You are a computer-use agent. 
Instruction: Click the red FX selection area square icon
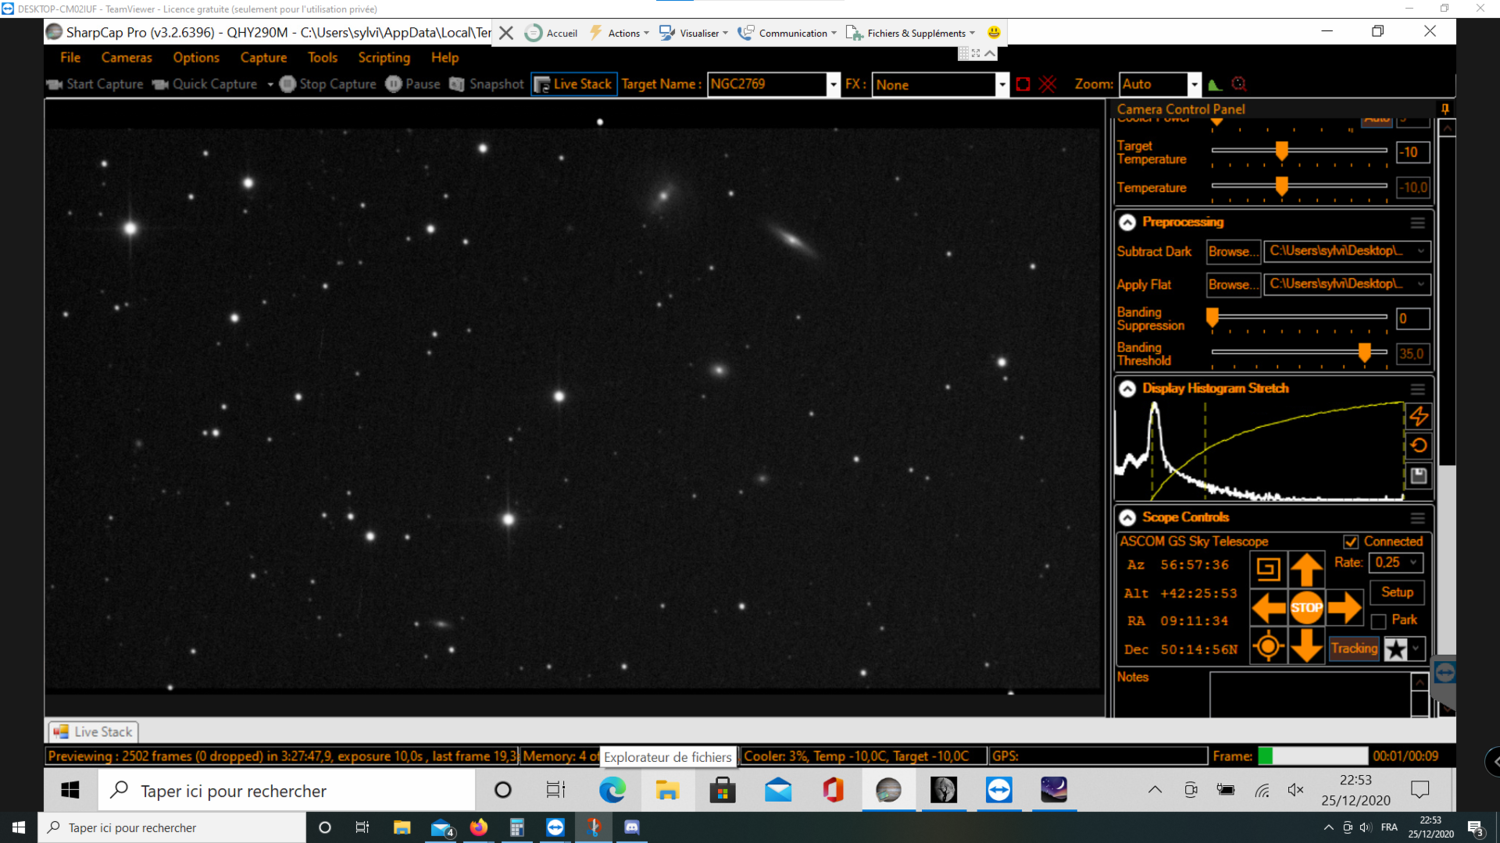1023,85
